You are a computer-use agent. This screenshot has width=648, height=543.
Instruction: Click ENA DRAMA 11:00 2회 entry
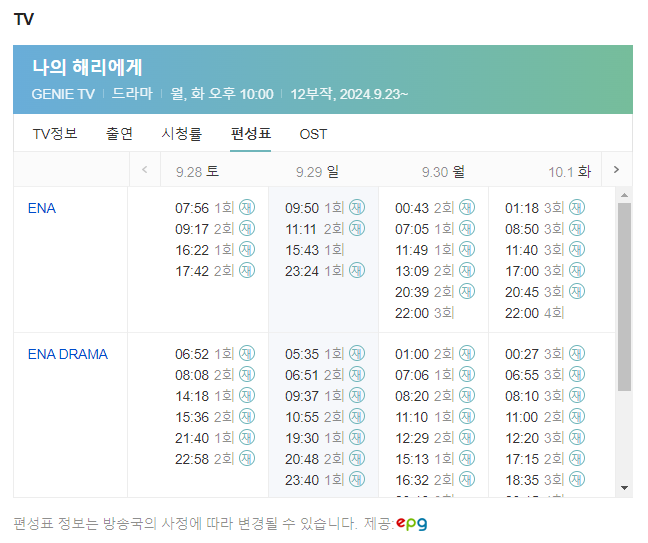click(545, 417)
